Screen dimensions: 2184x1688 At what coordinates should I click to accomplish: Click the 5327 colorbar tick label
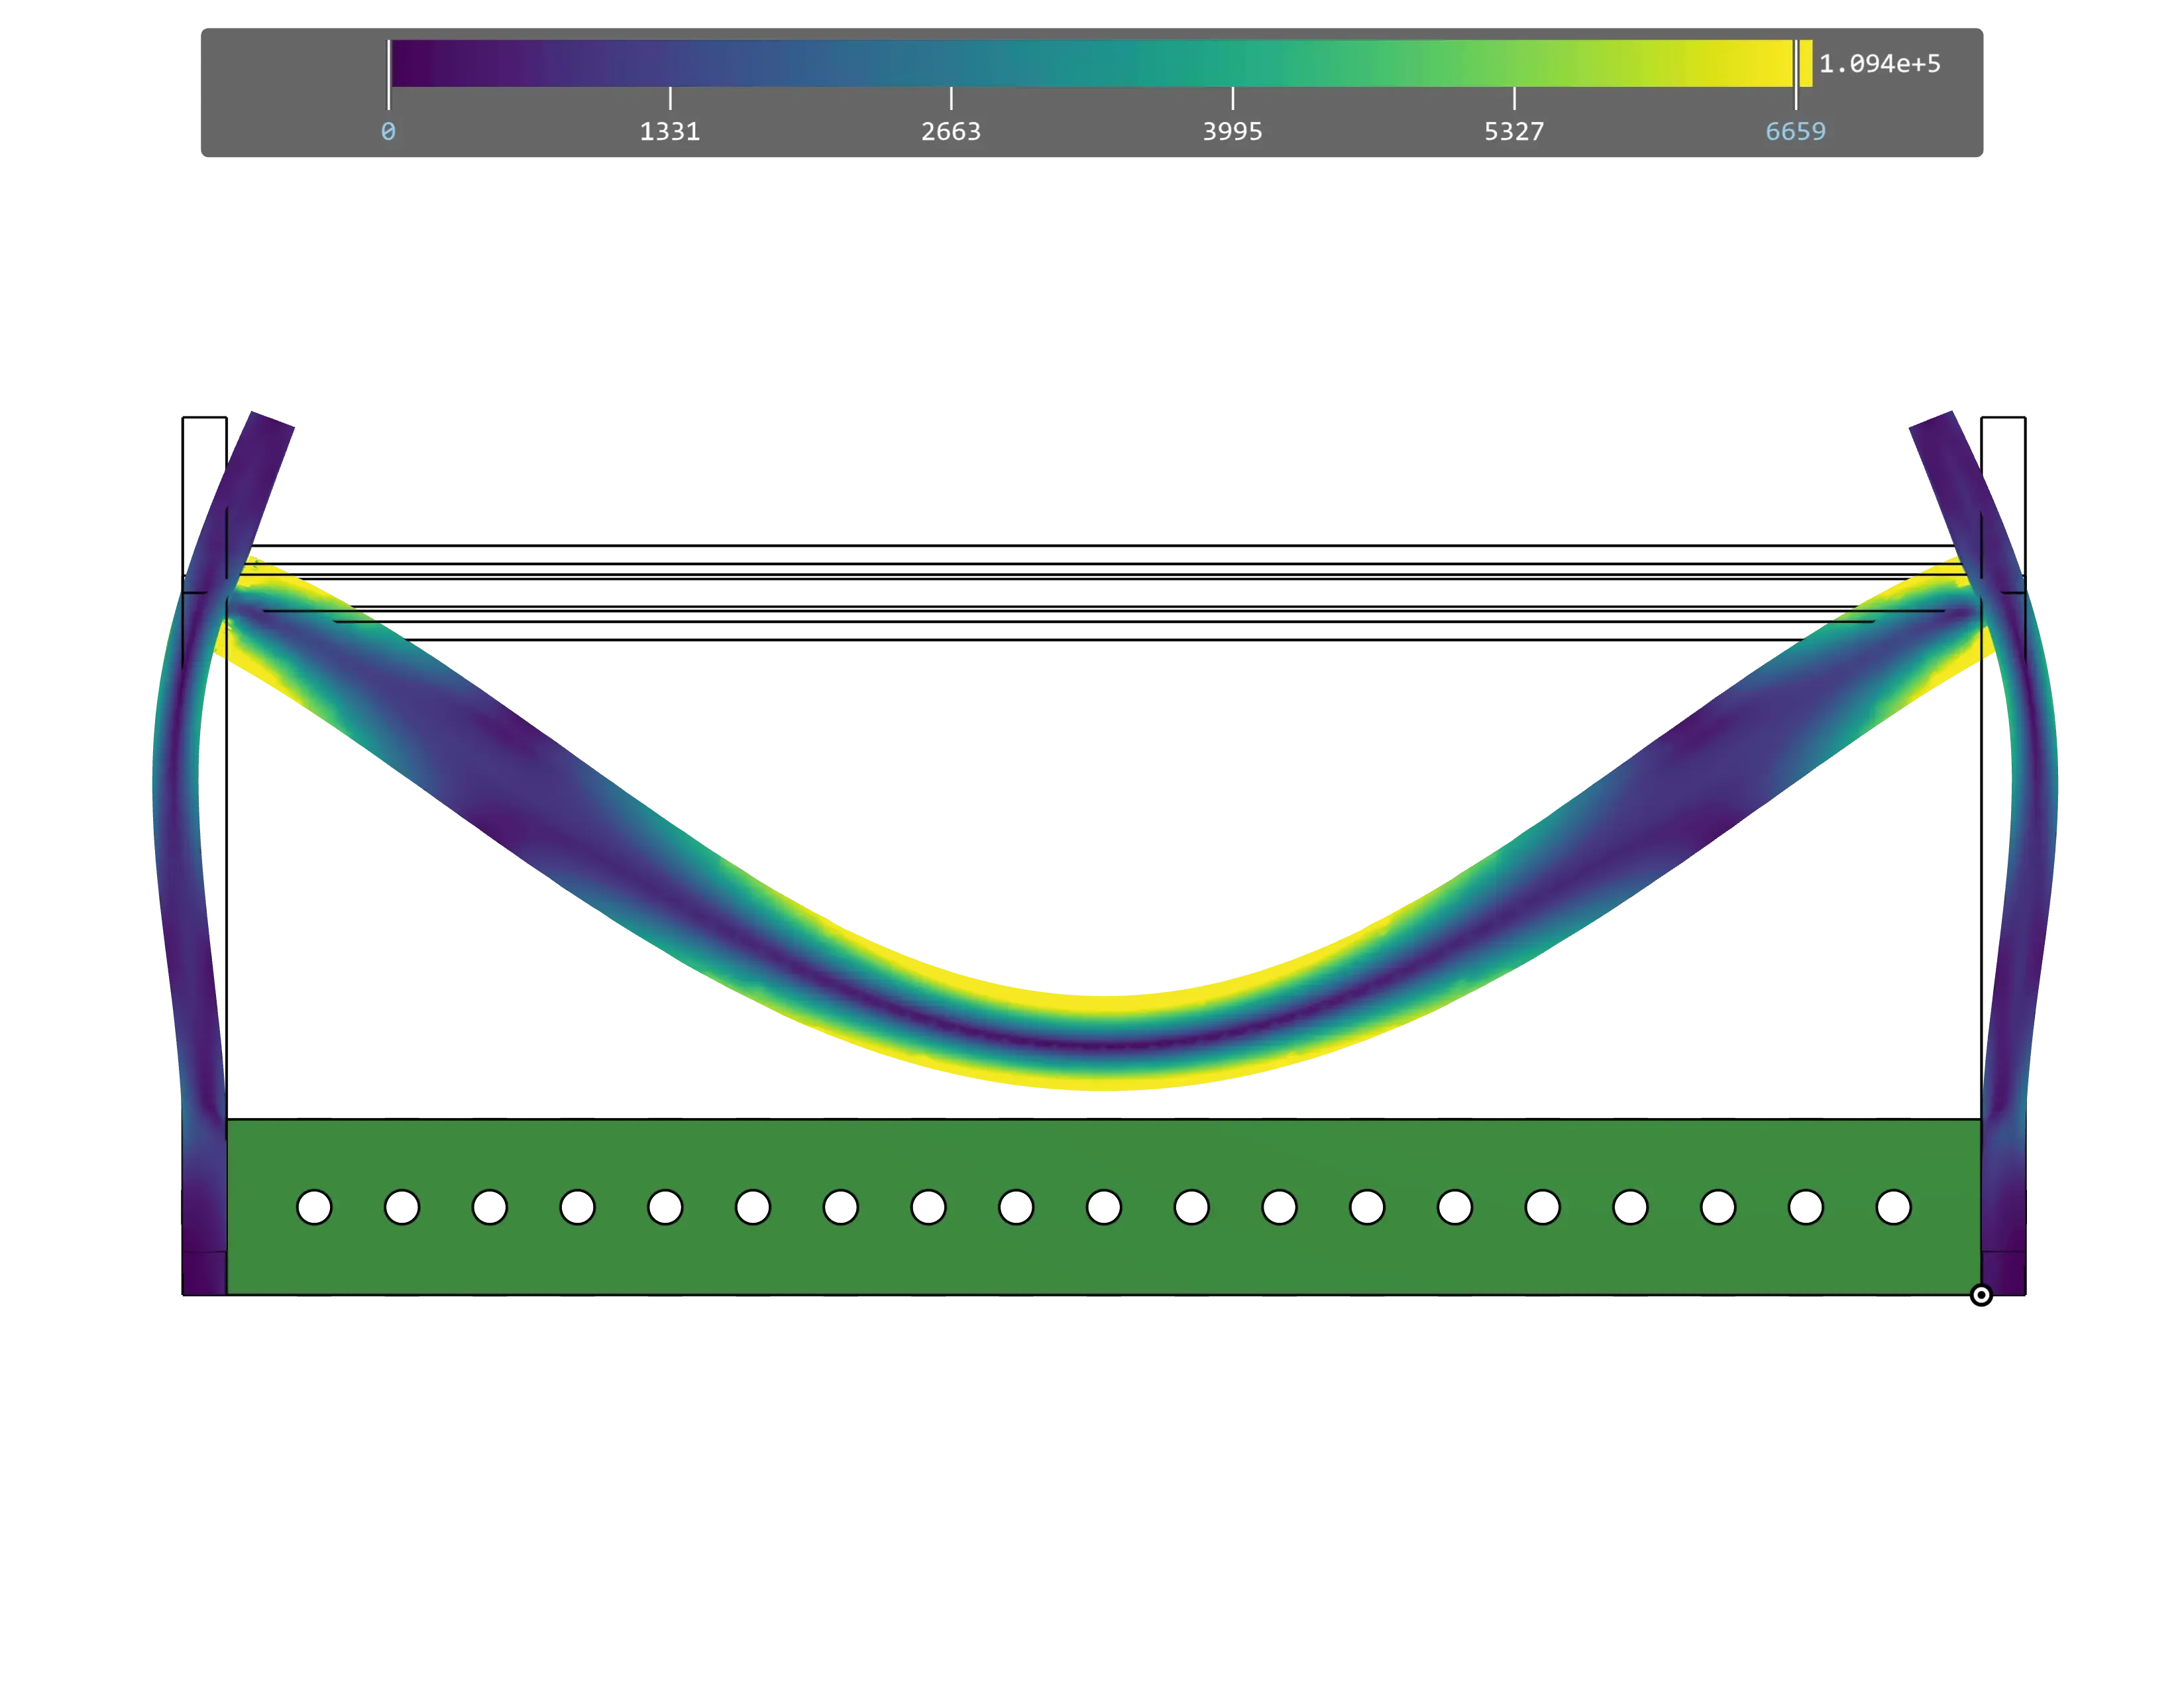coord(1513,132)
